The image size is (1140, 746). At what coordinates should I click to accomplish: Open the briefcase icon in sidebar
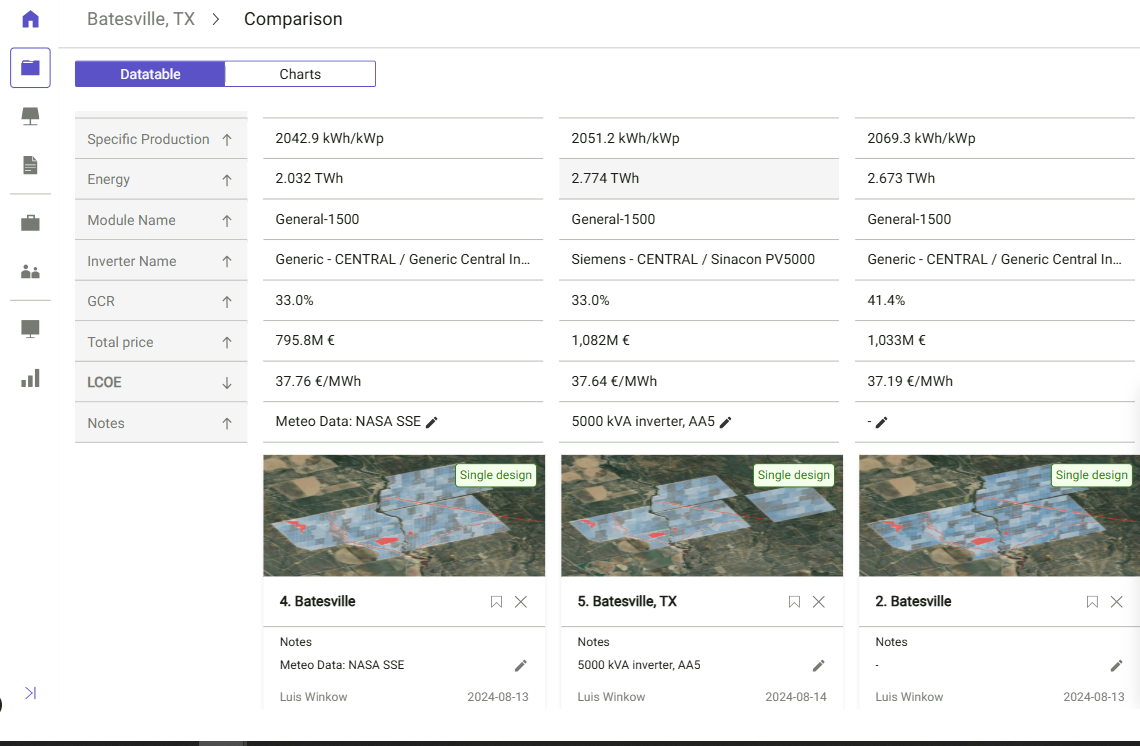tap(30, 223)
